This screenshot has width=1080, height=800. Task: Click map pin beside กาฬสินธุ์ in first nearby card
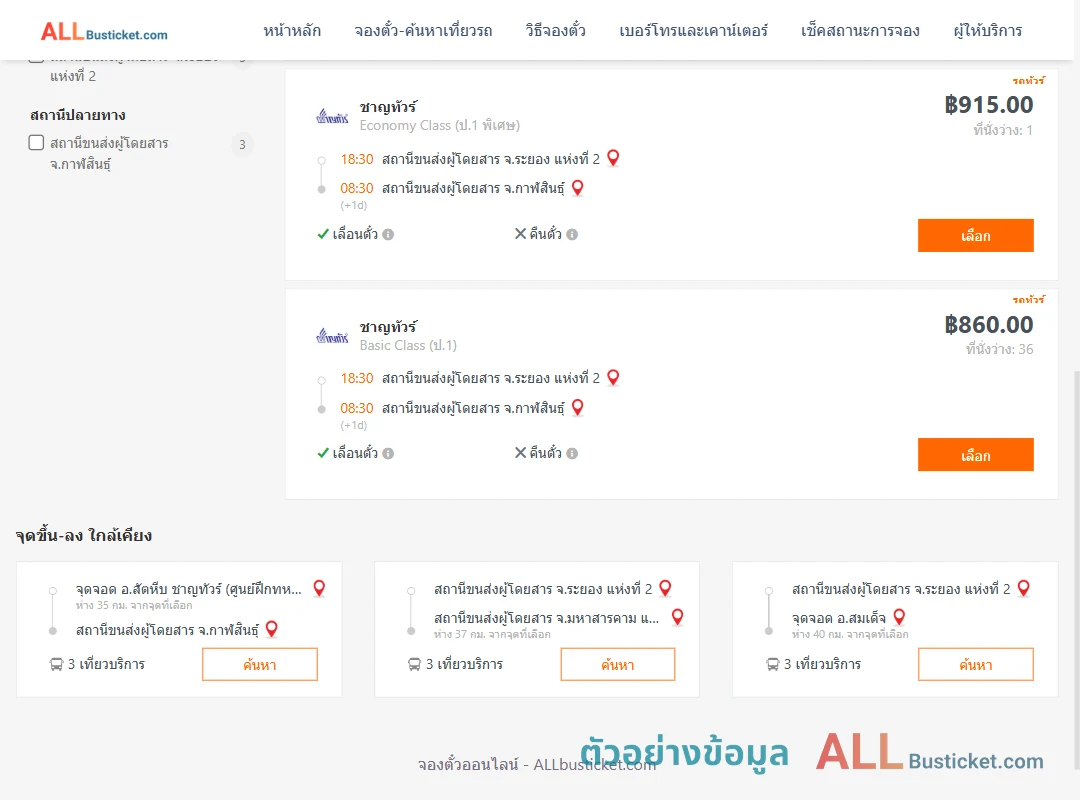[x=272, y=629]
